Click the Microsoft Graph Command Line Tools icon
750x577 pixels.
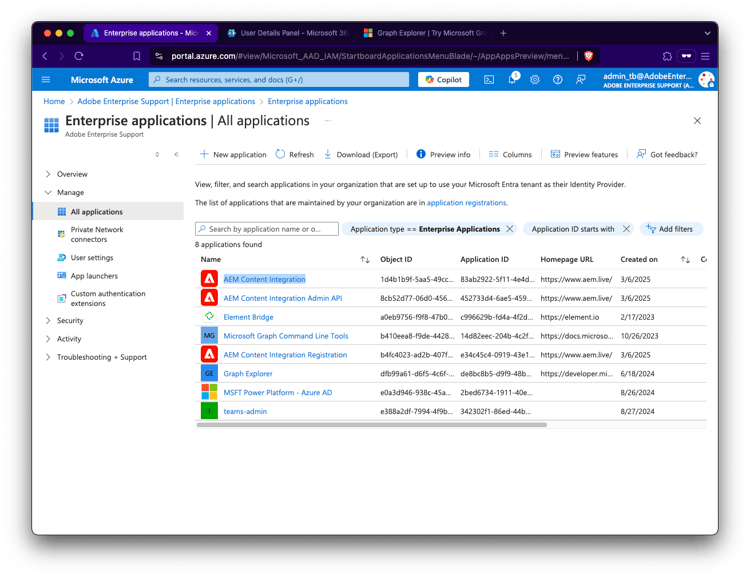click(209, 335)
